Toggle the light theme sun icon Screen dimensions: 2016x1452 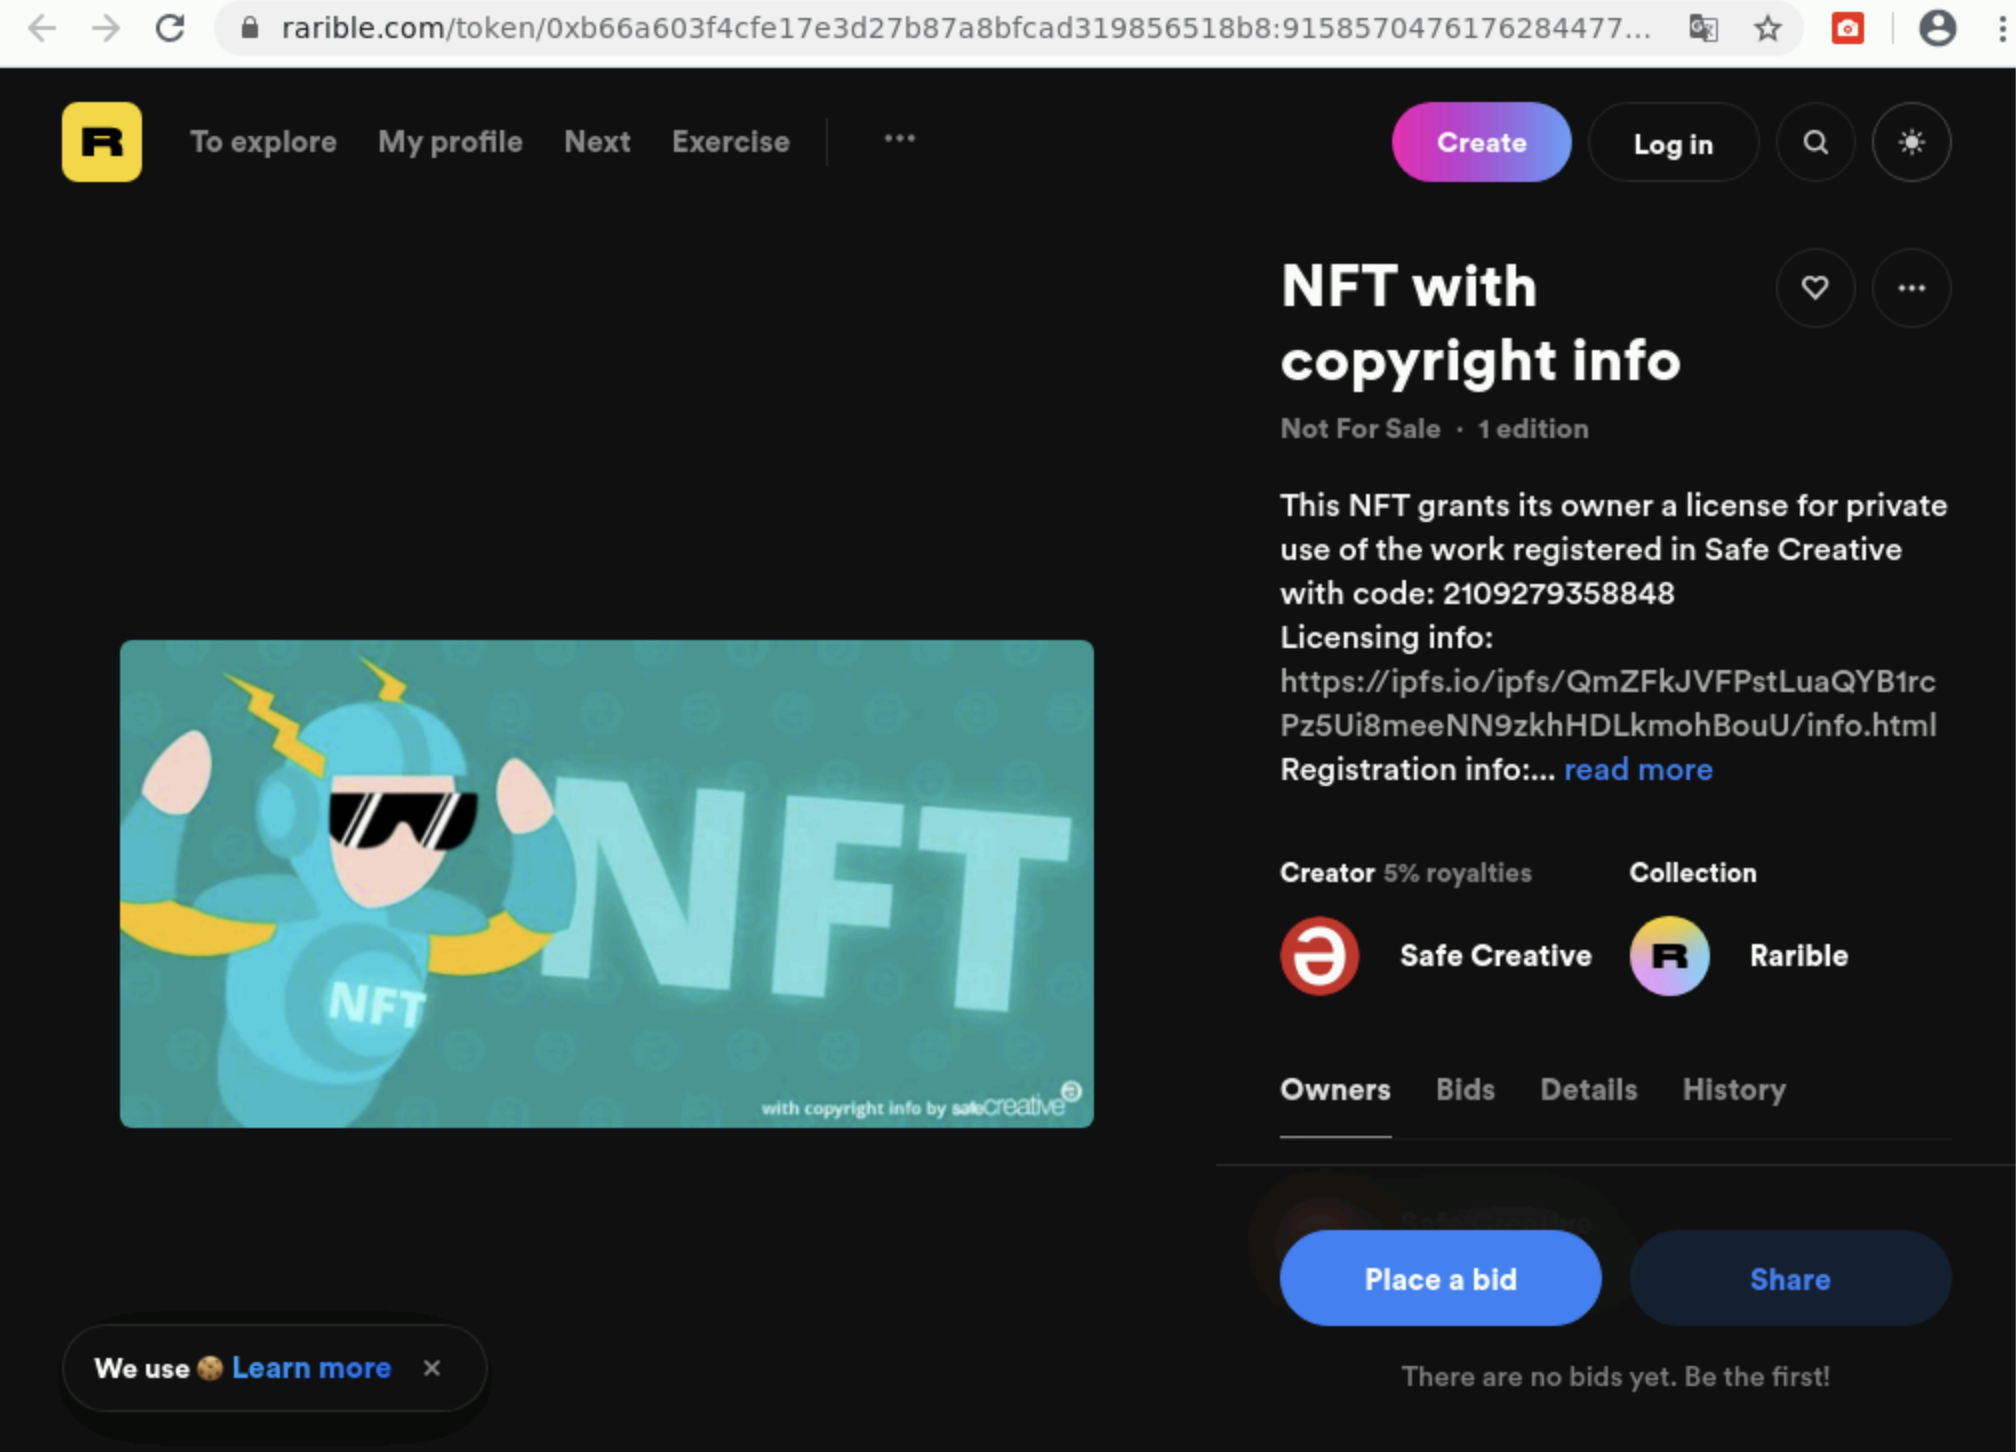(1911, 142)
